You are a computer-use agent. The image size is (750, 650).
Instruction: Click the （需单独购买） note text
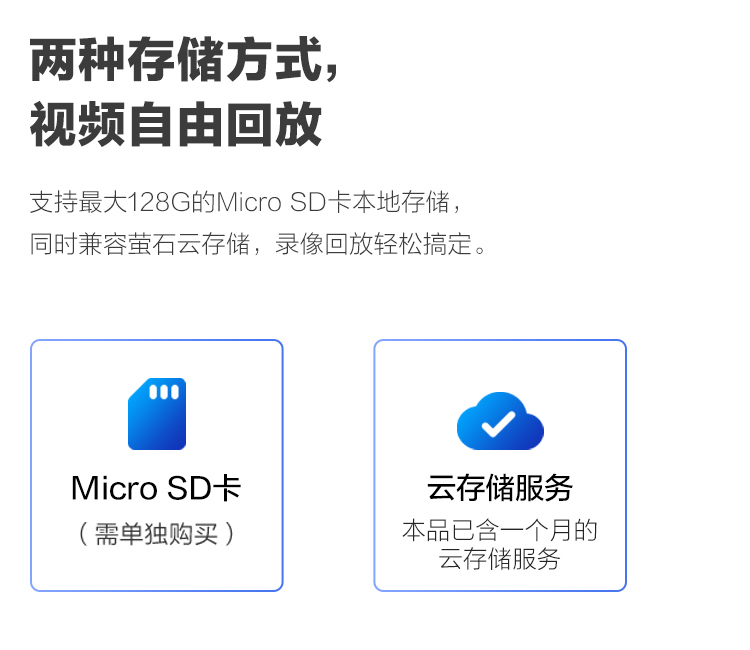click(156, 534)
